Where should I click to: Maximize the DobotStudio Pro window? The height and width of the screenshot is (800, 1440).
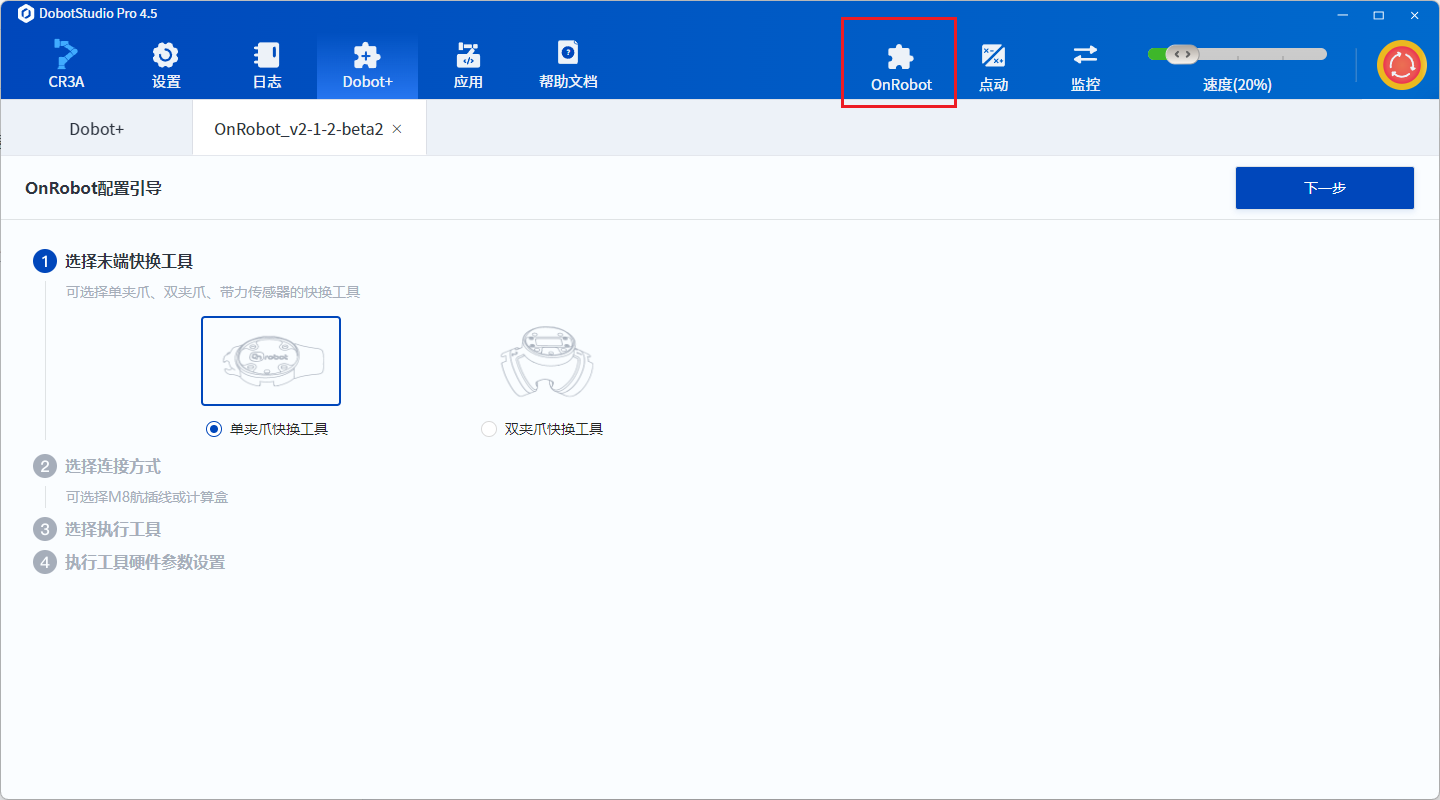(x=1378, y=14)
